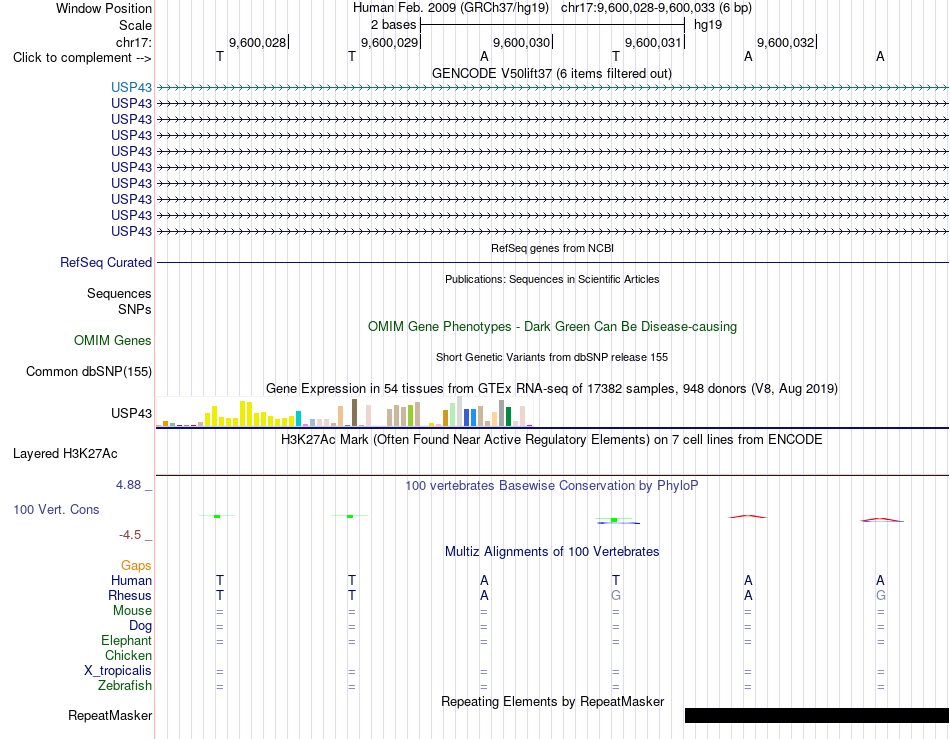
Task: Open 'RefSeq genes from NCBI' track title
Action: tap(552, 248)
